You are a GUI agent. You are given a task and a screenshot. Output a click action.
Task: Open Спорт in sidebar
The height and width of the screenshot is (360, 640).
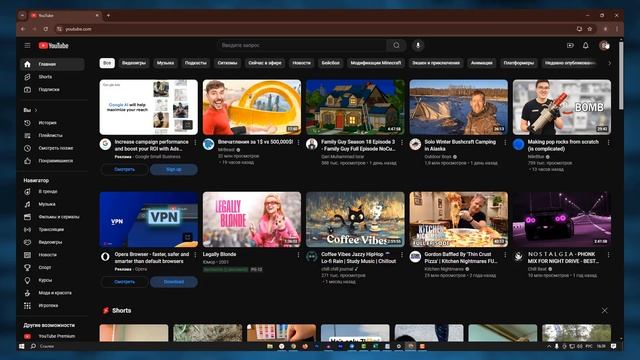(52, 267)
